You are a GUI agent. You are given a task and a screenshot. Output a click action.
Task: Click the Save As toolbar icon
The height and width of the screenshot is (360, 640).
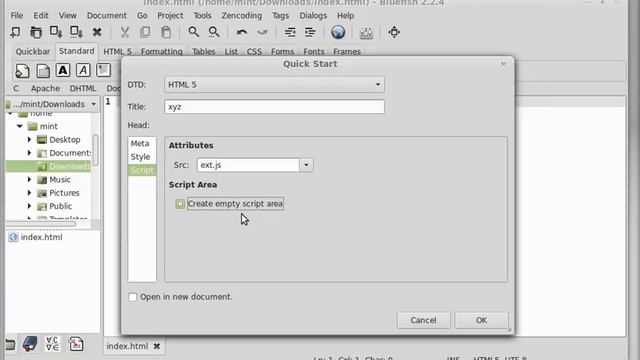click(x=76, y=32)
